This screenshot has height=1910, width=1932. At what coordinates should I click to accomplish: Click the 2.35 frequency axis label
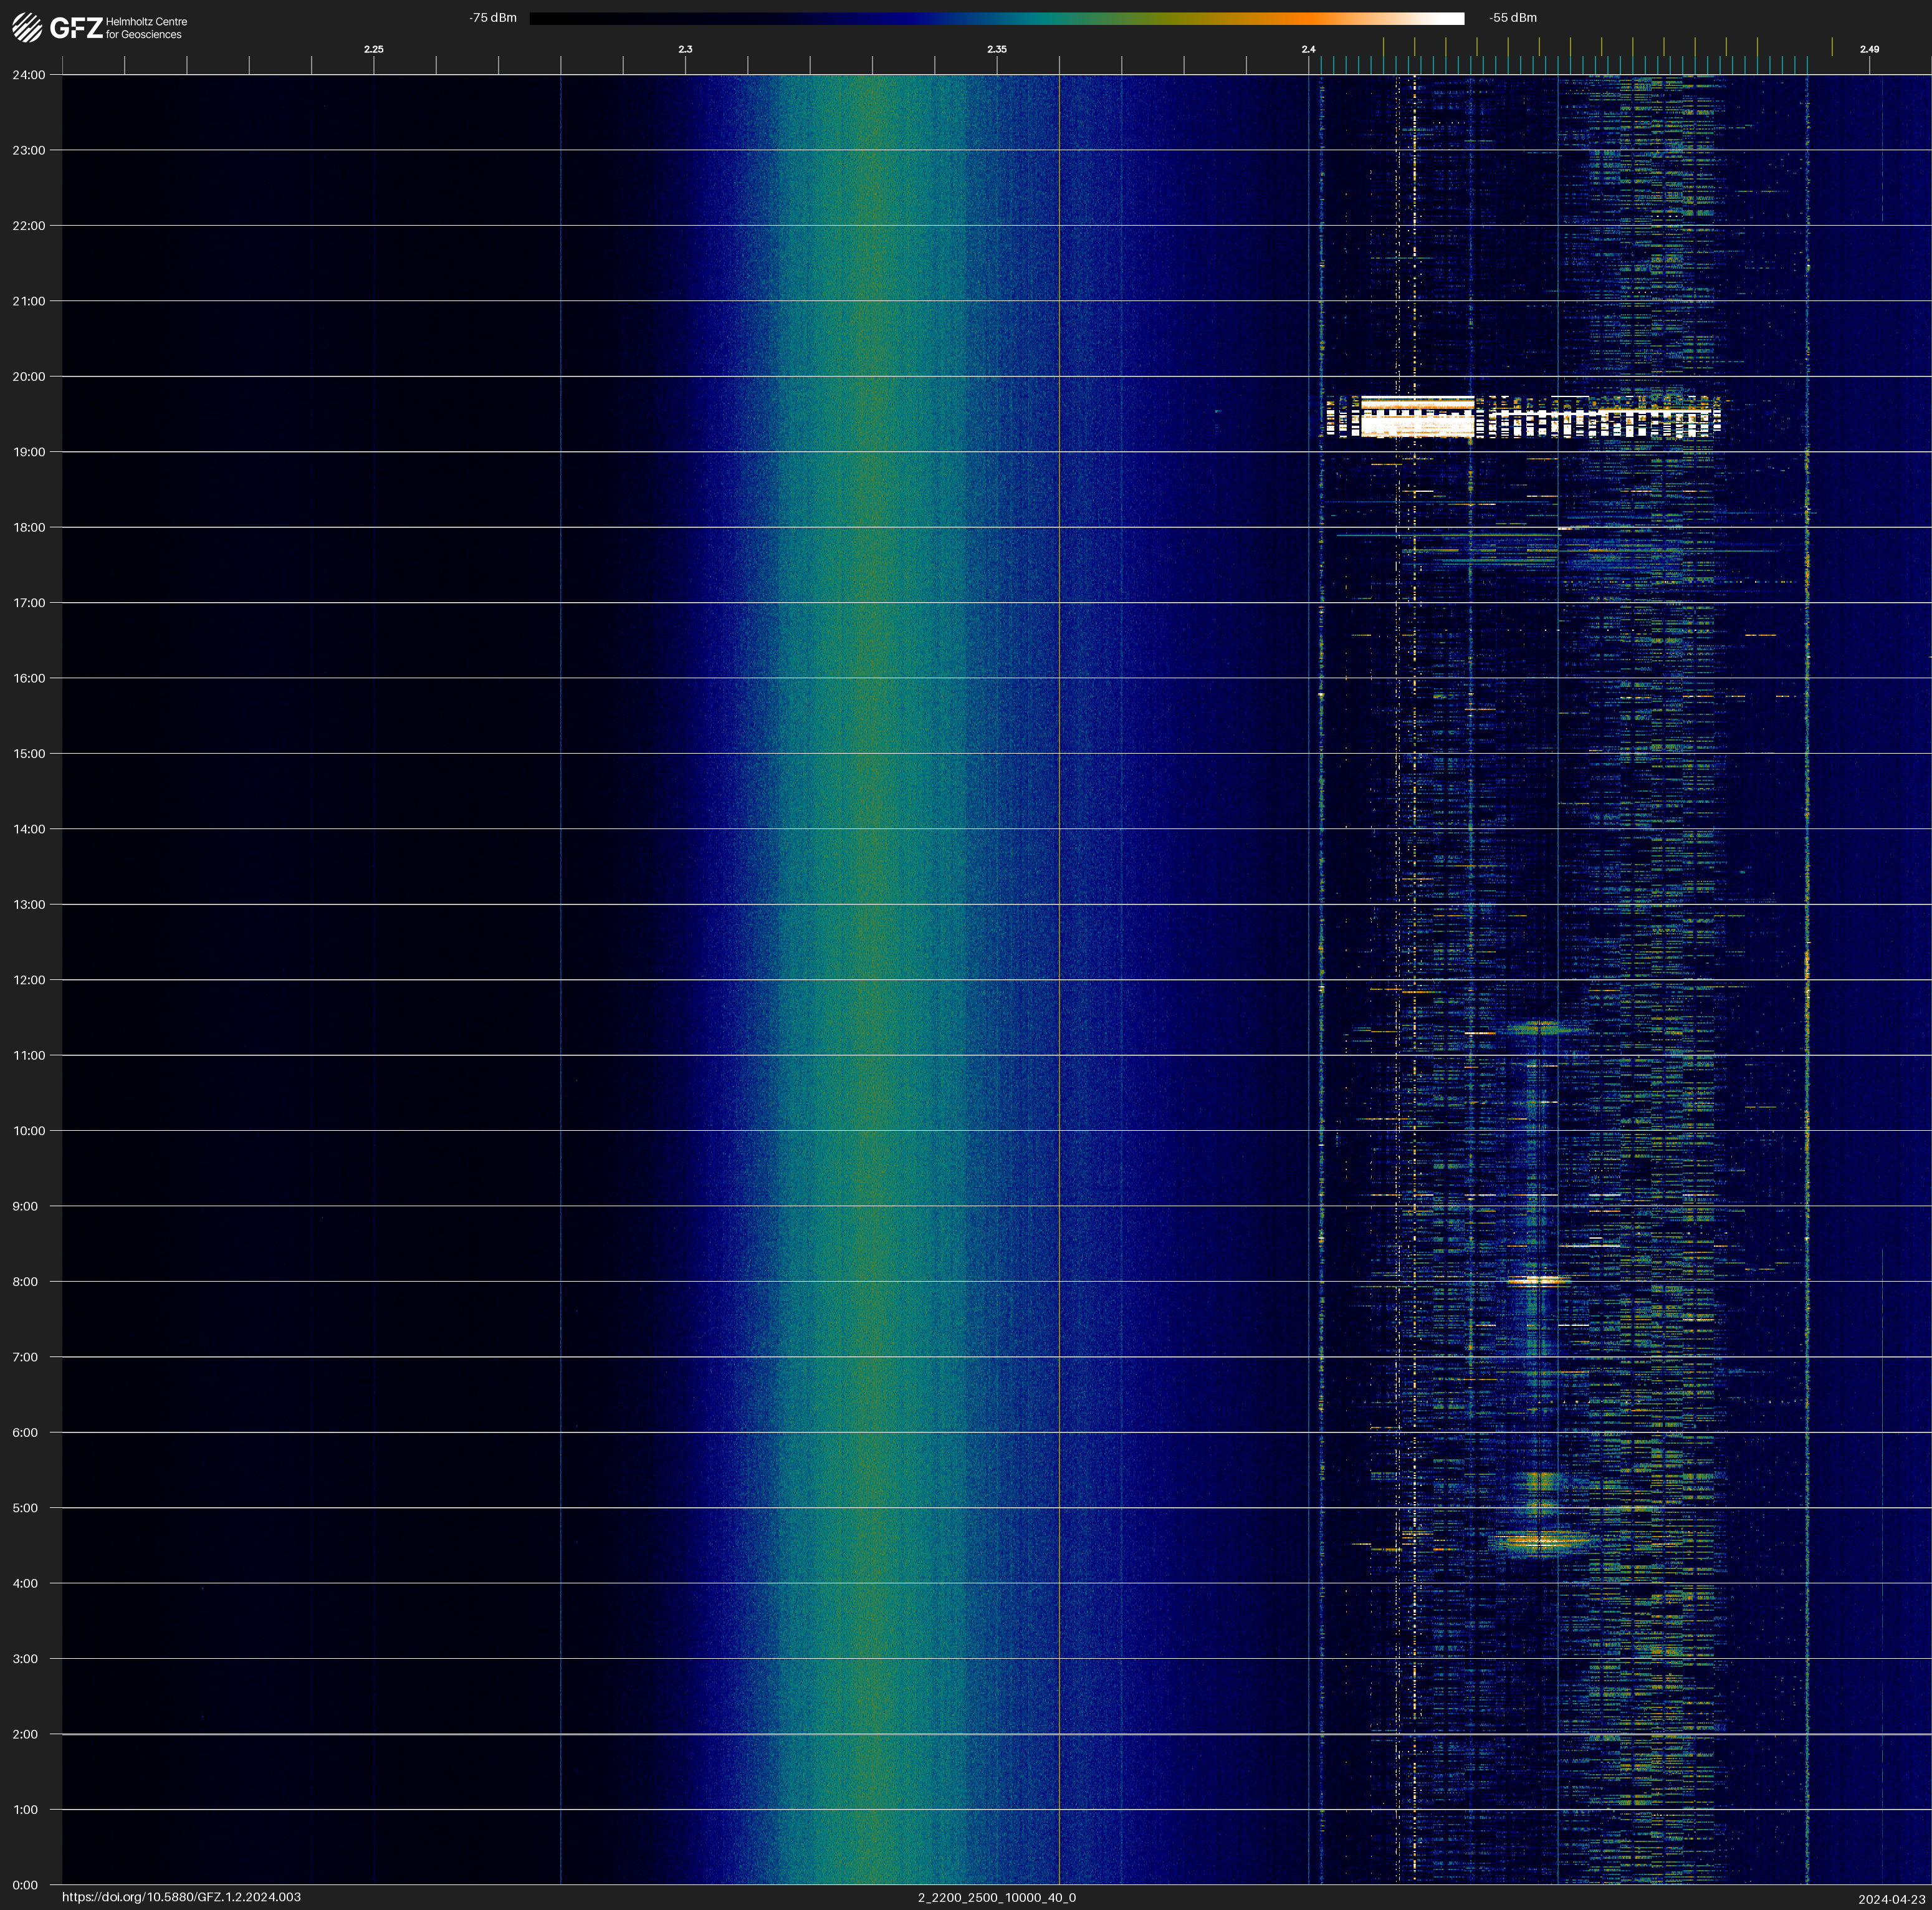click(997, 49)
